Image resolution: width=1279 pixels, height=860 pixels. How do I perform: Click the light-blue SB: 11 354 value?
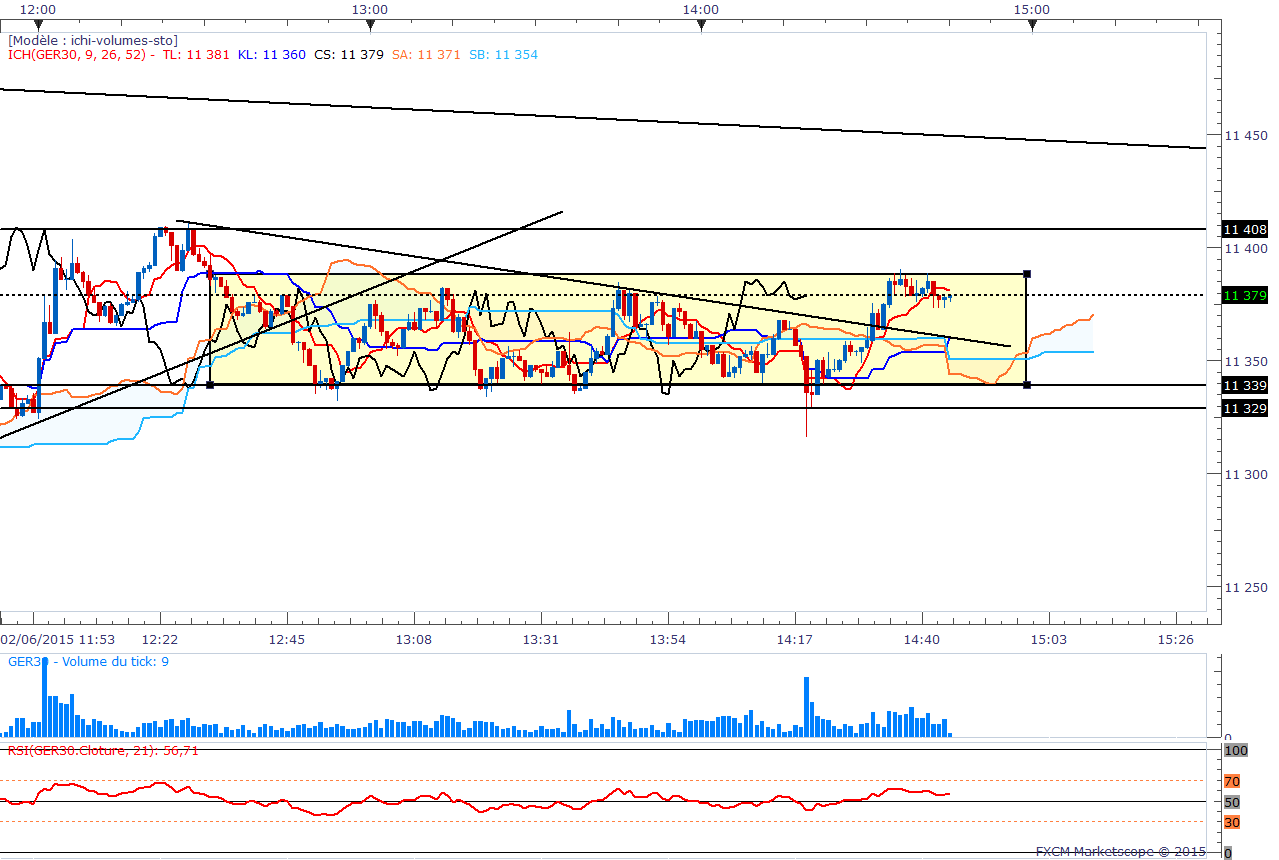502,55
